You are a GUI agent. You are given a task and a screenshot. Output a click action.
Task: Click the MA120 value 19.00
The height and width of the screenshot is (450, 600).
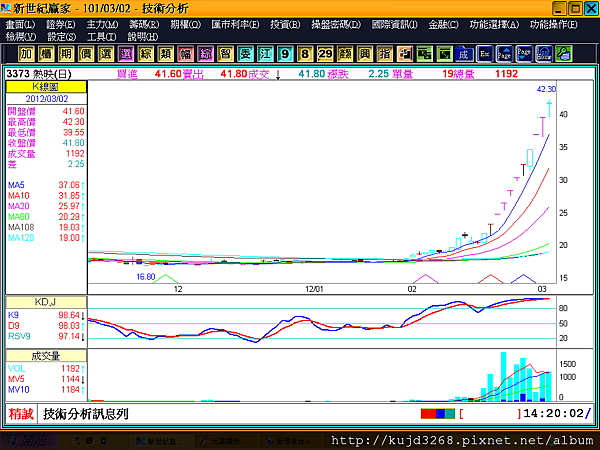coord(69,238)
